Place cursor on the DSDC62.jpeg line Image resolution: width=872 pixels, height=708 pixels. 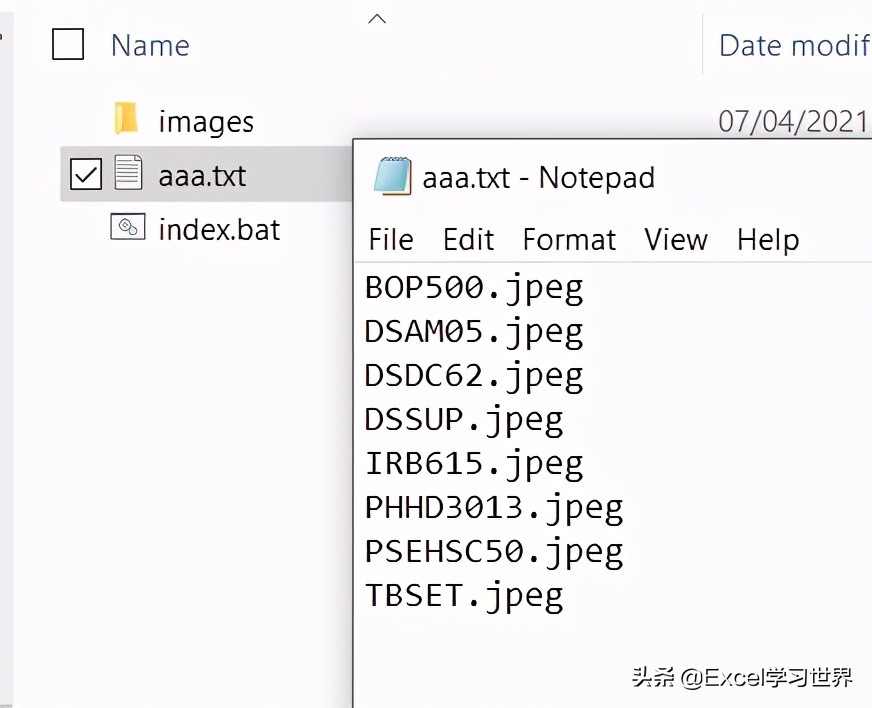tap(474, 376)
